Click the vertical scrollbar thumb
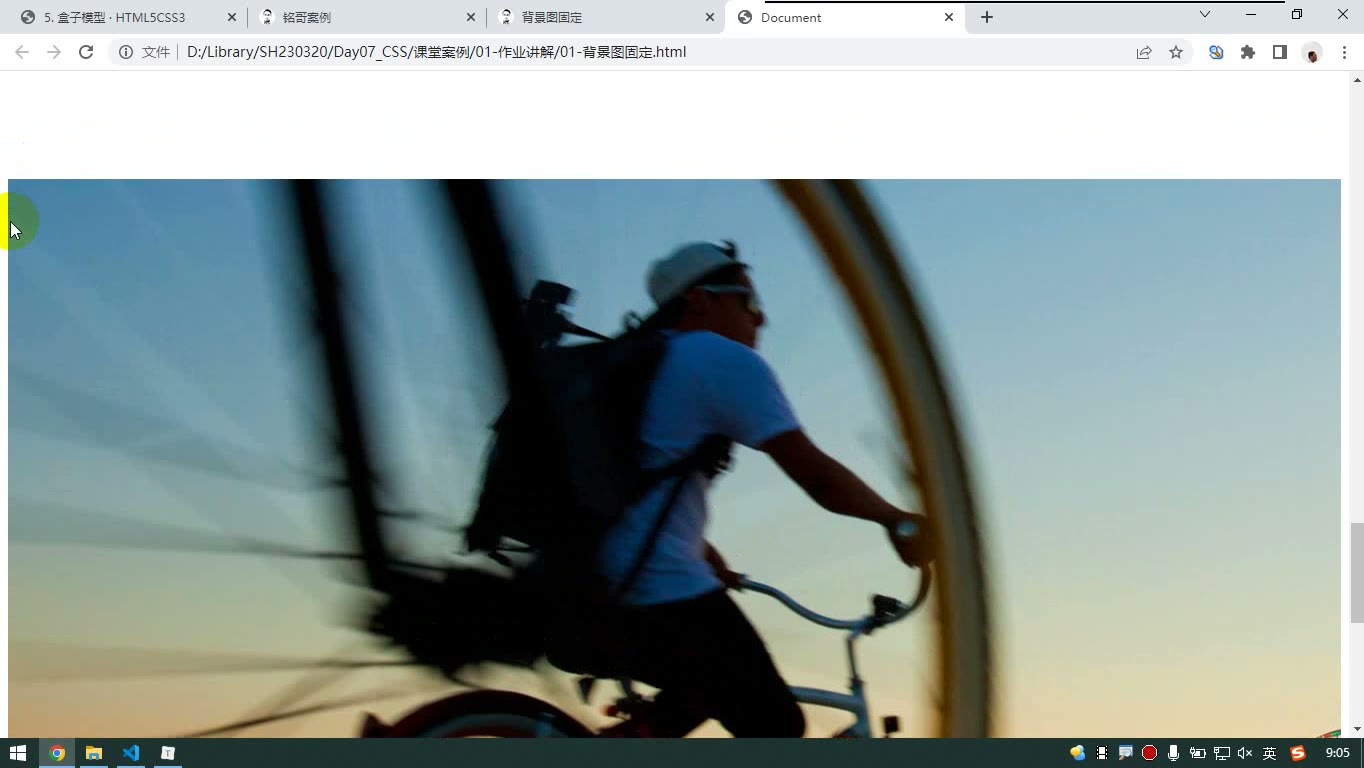 1357,572
